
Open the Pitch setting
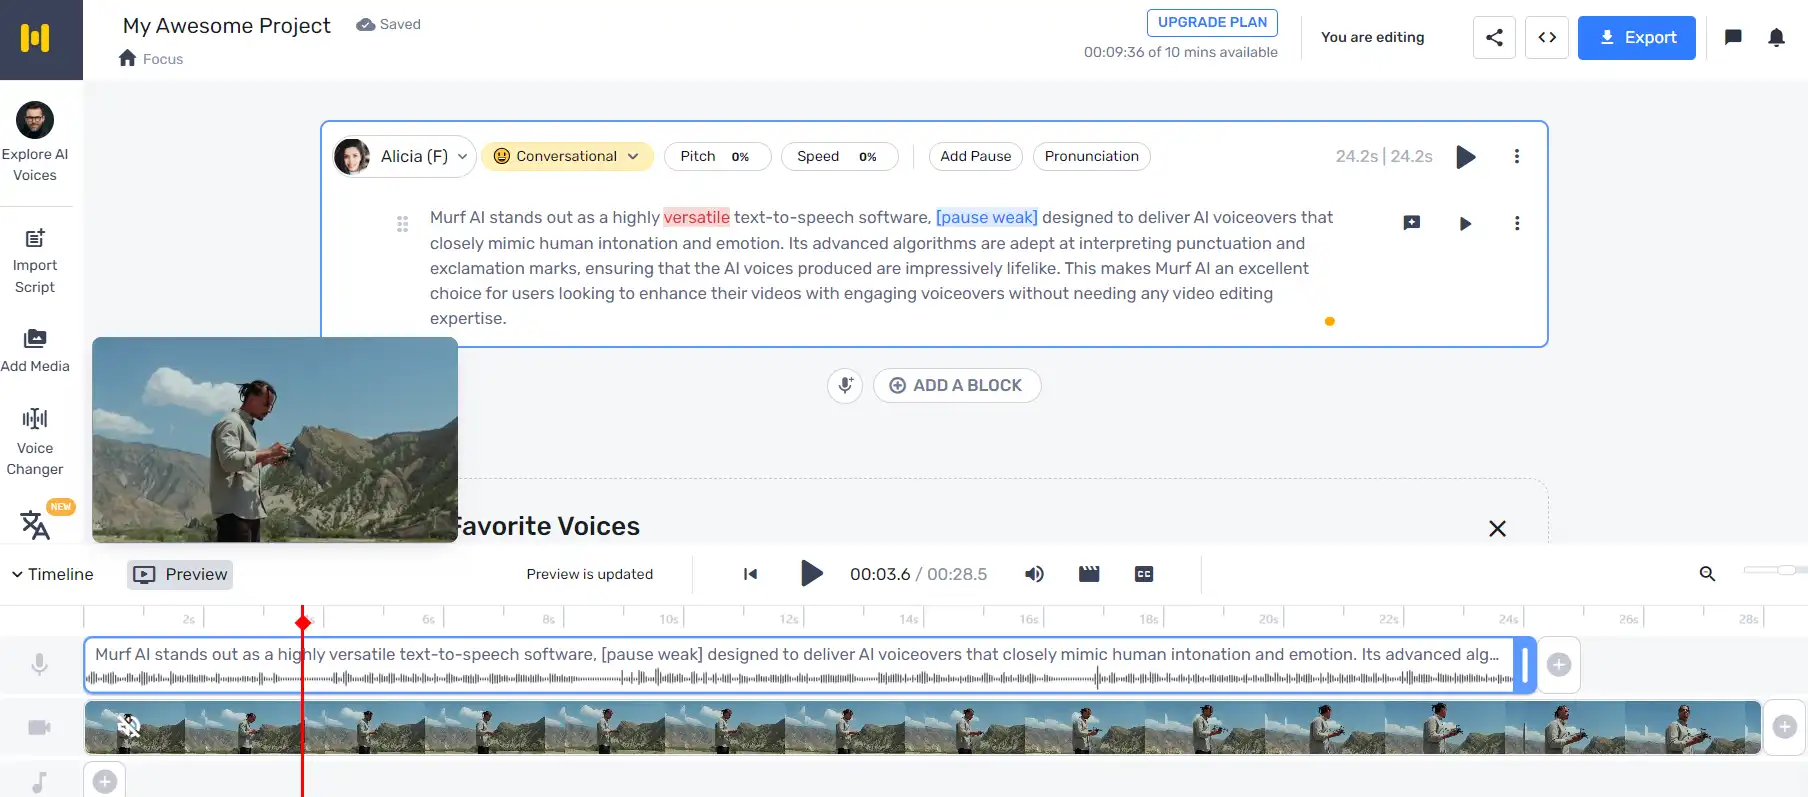[x=717, y=156]
